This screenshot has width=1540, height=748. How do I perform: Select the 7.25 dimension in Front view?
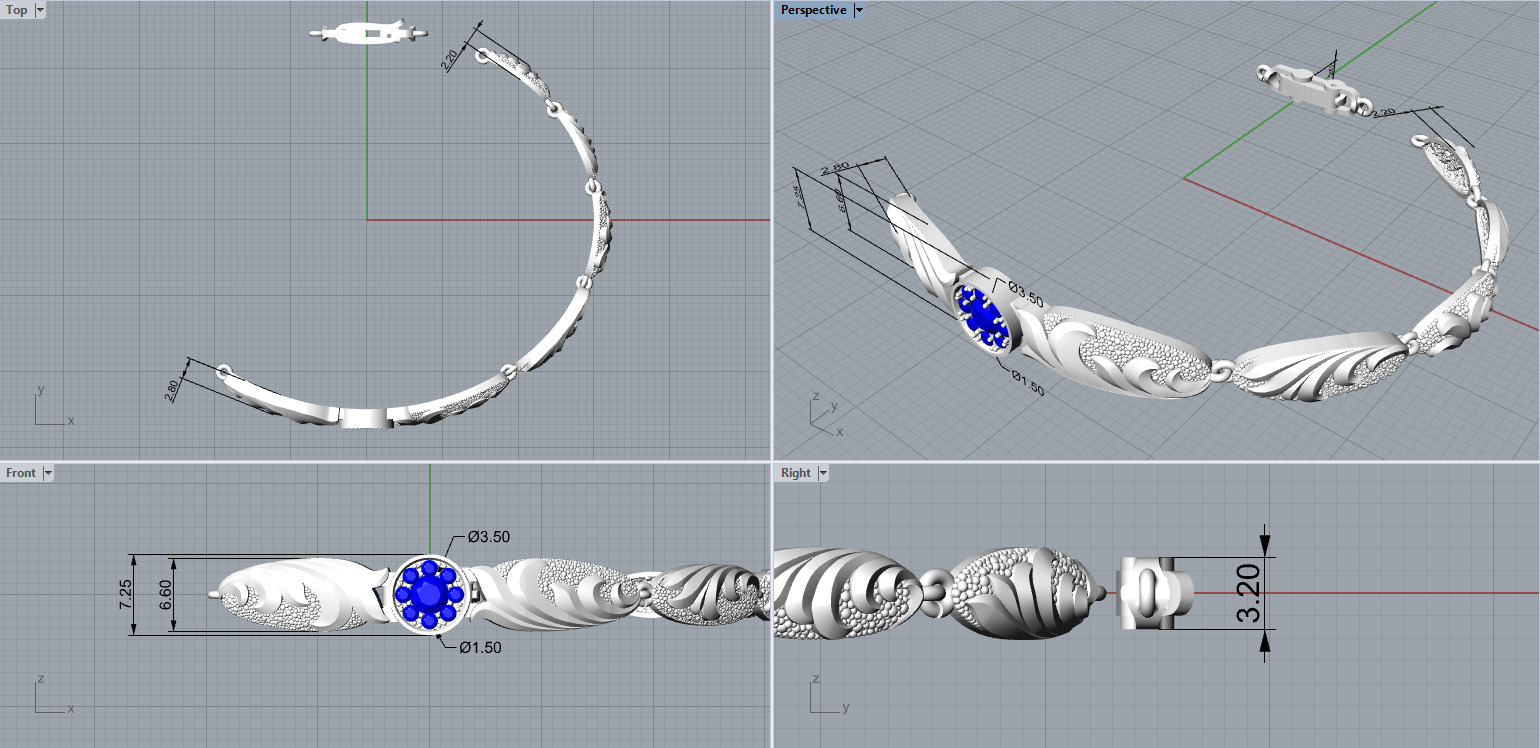125,593
